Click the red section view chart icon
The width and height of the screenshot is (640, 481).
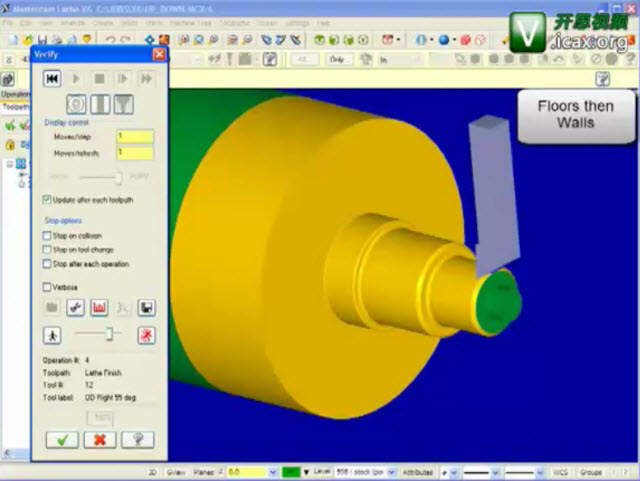[x=99, y=307]
